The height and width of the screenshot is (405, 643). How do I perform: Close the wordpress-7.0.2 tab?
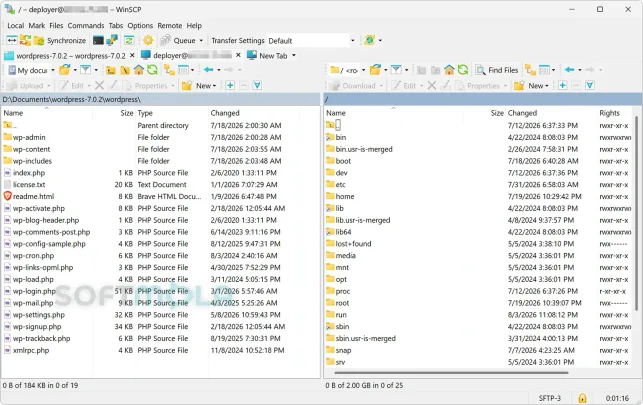tap(132, 55)
